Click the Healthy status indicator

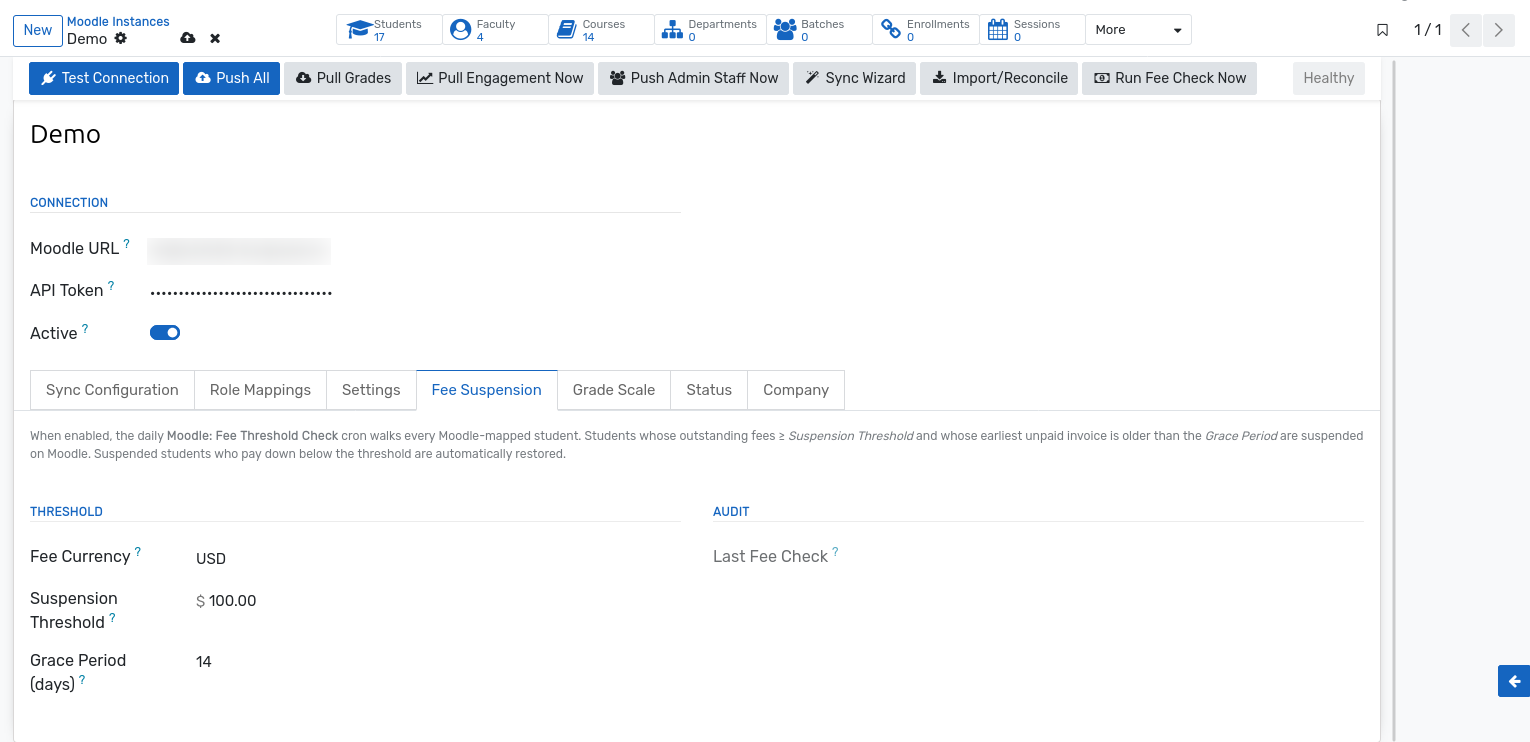click(1328, 78)
